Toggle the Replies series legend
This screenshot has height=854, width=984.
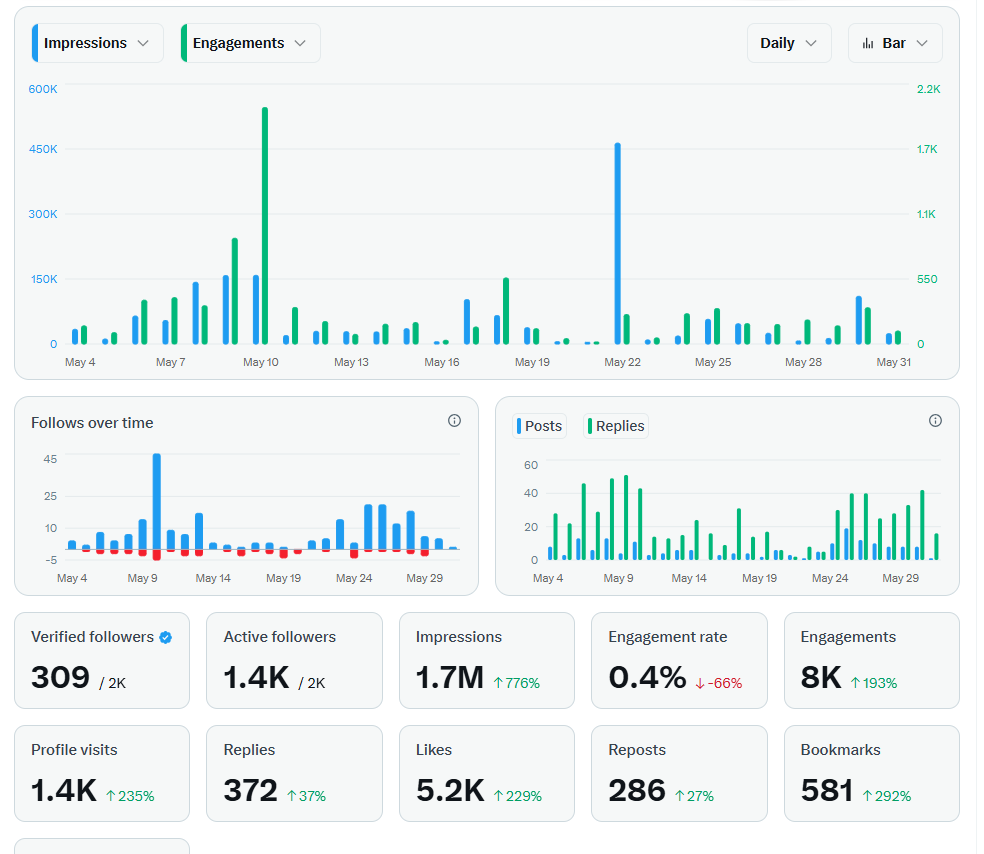pyautogui.click(x=616, y=426)
